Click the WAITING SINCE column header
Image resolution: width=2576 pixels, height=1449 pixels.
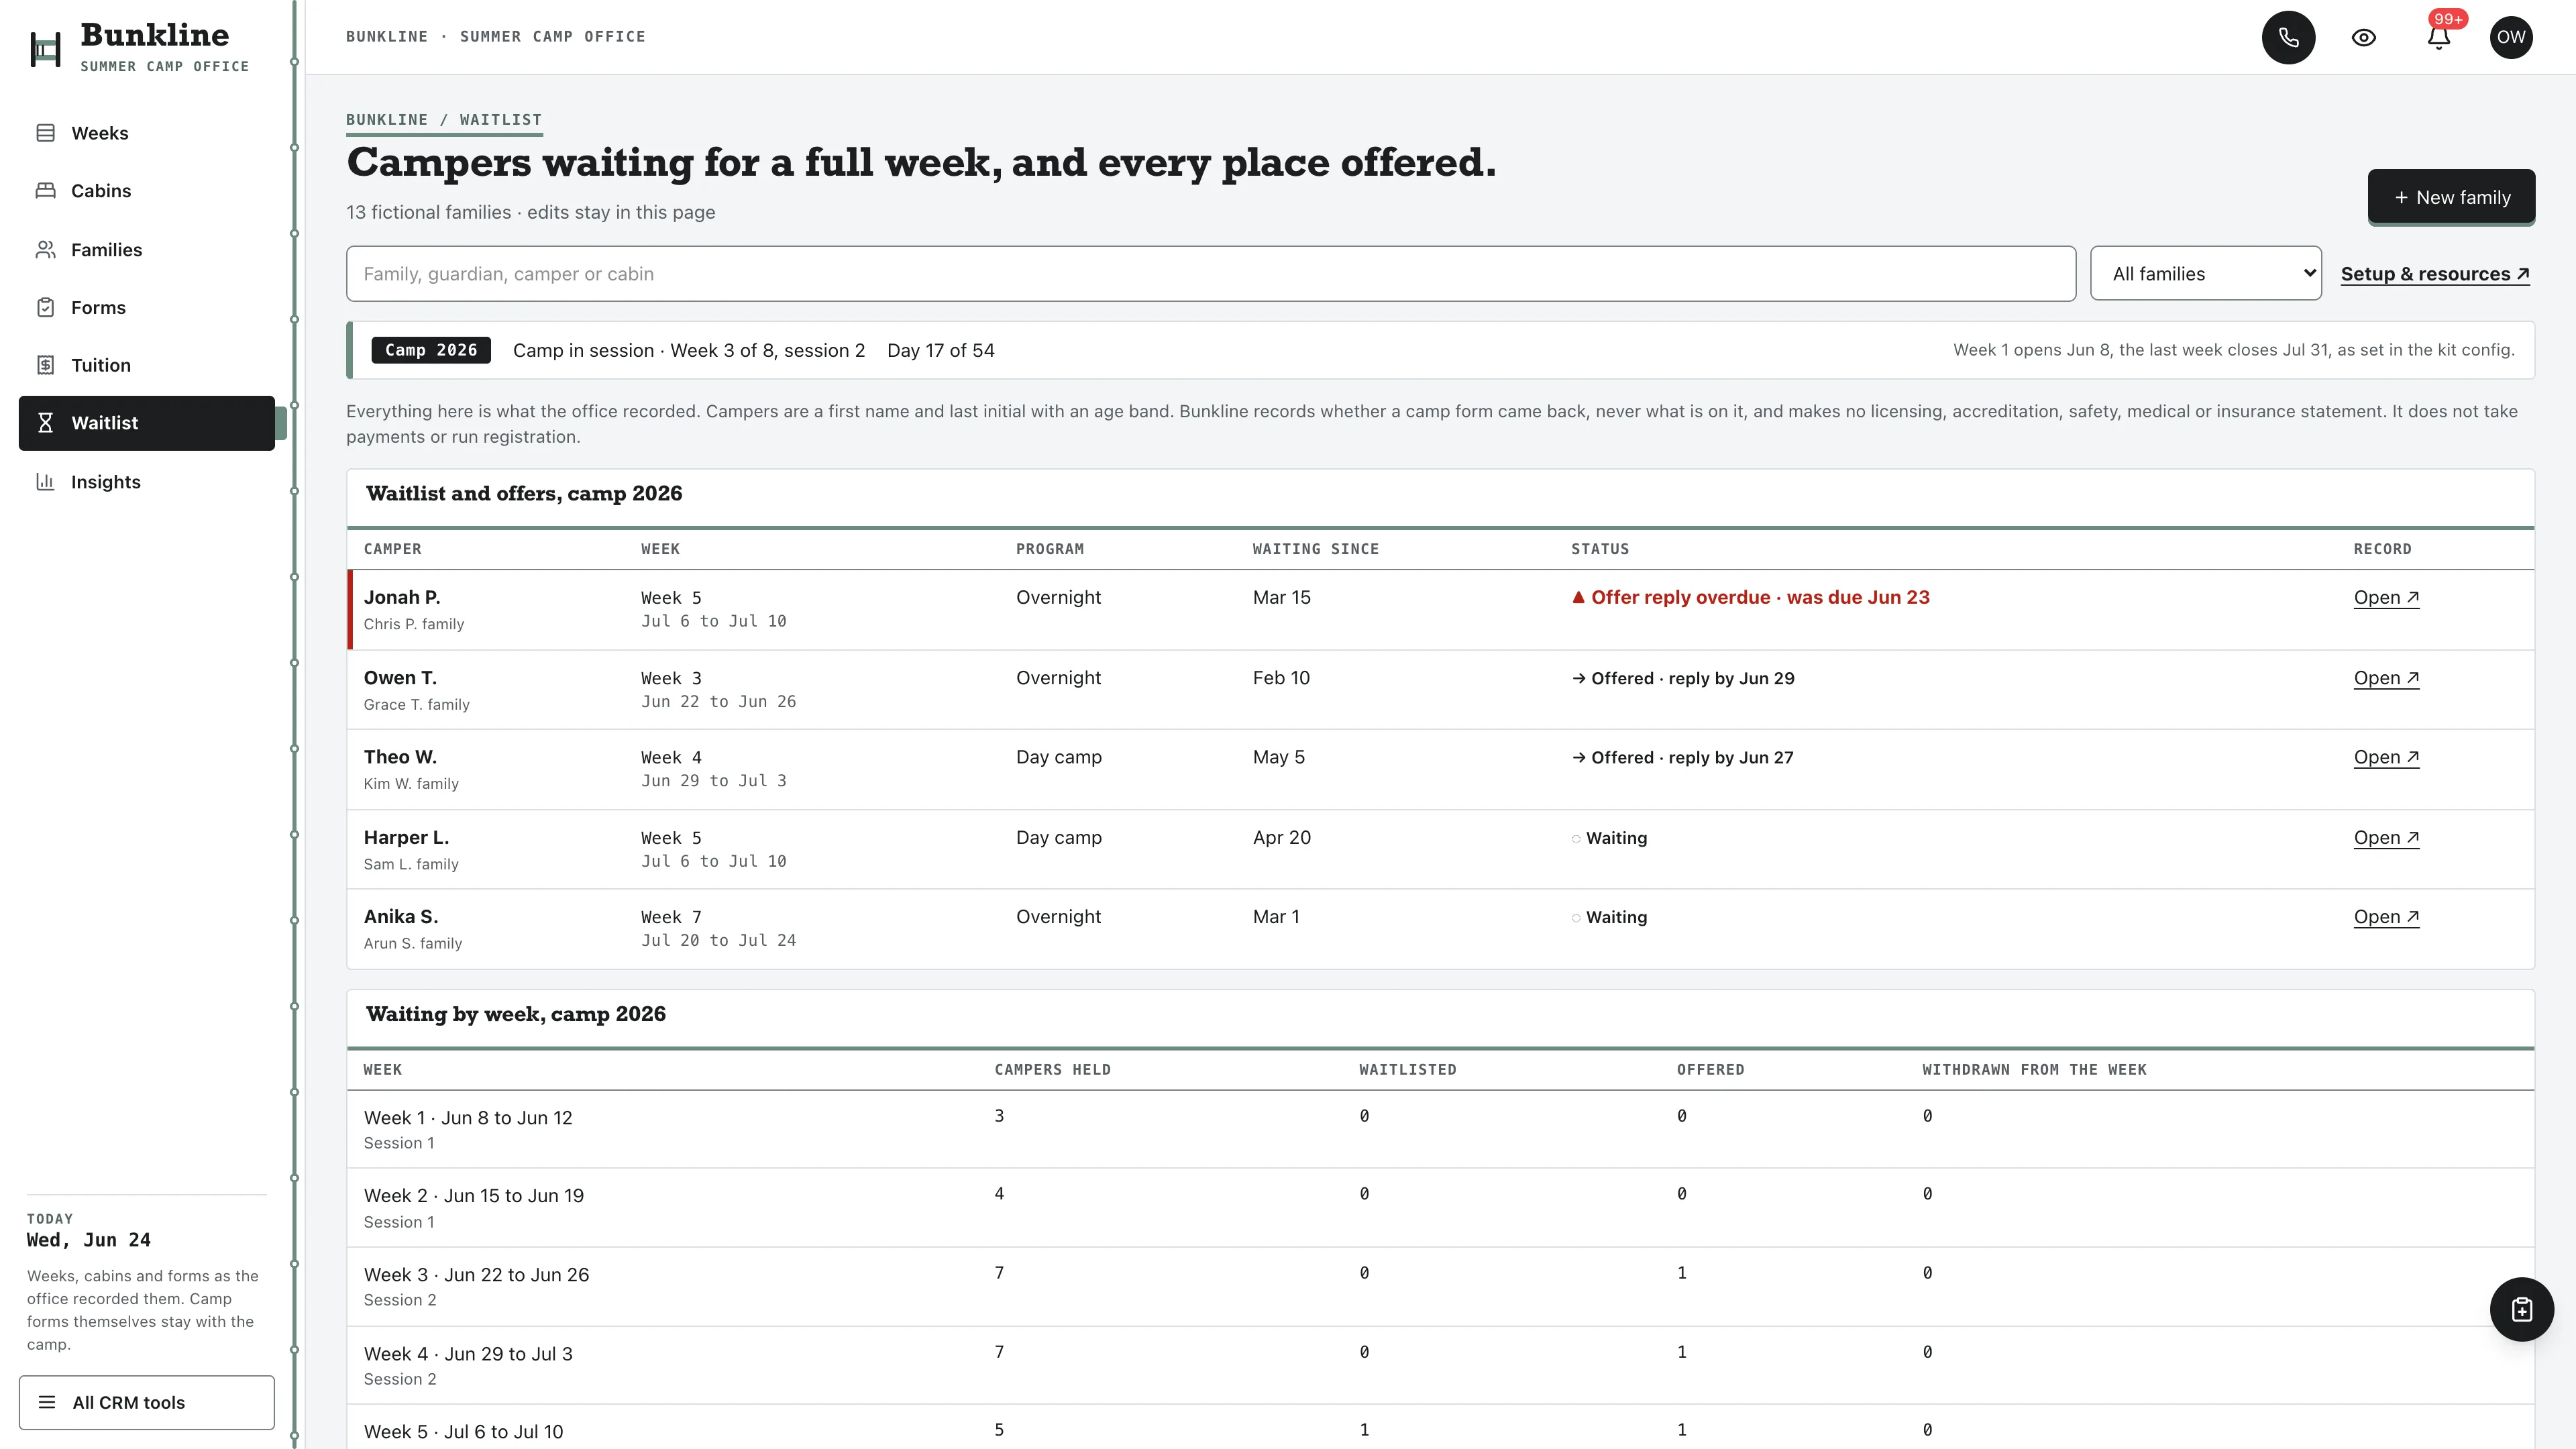coord(1315,549)
